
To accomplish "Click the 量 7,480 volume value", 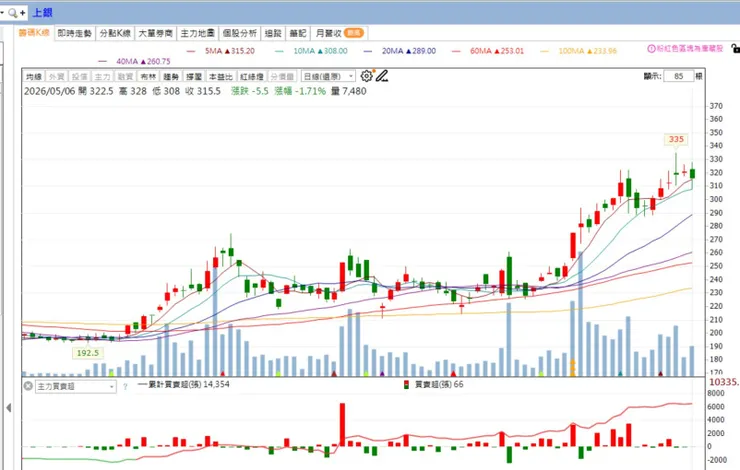I will [x=348, y=91].
